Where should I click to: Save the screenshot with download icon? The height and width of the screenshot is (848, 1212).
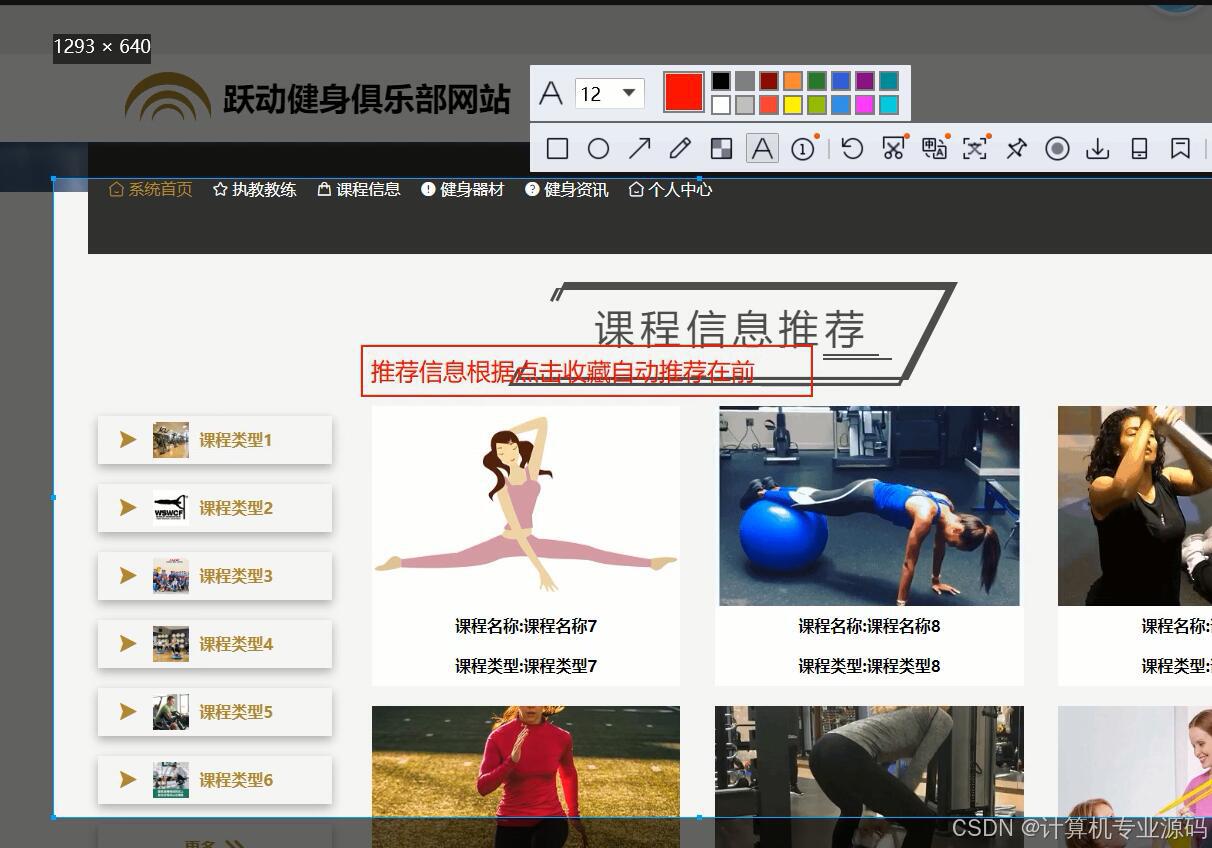[1098, 149]
